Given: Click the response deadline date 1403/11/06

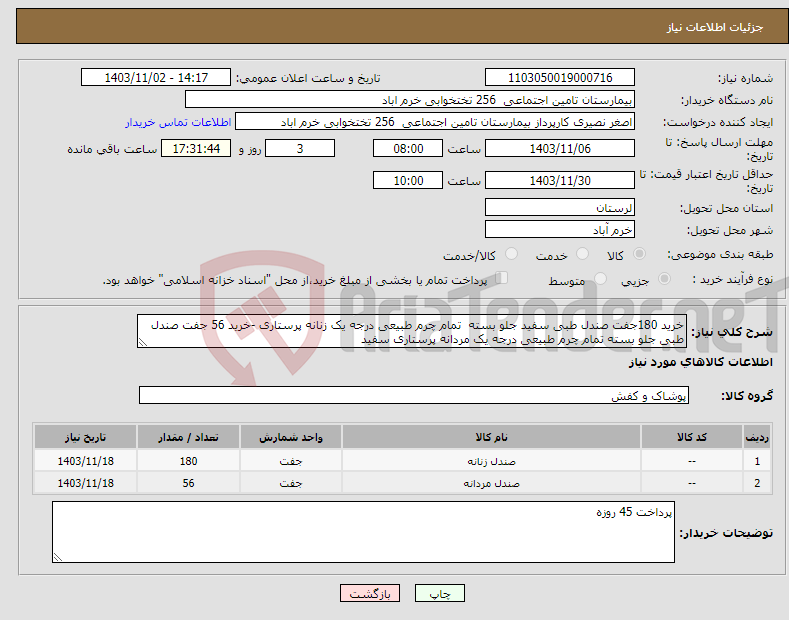Looking at the screenshot, I should [560, 148].
